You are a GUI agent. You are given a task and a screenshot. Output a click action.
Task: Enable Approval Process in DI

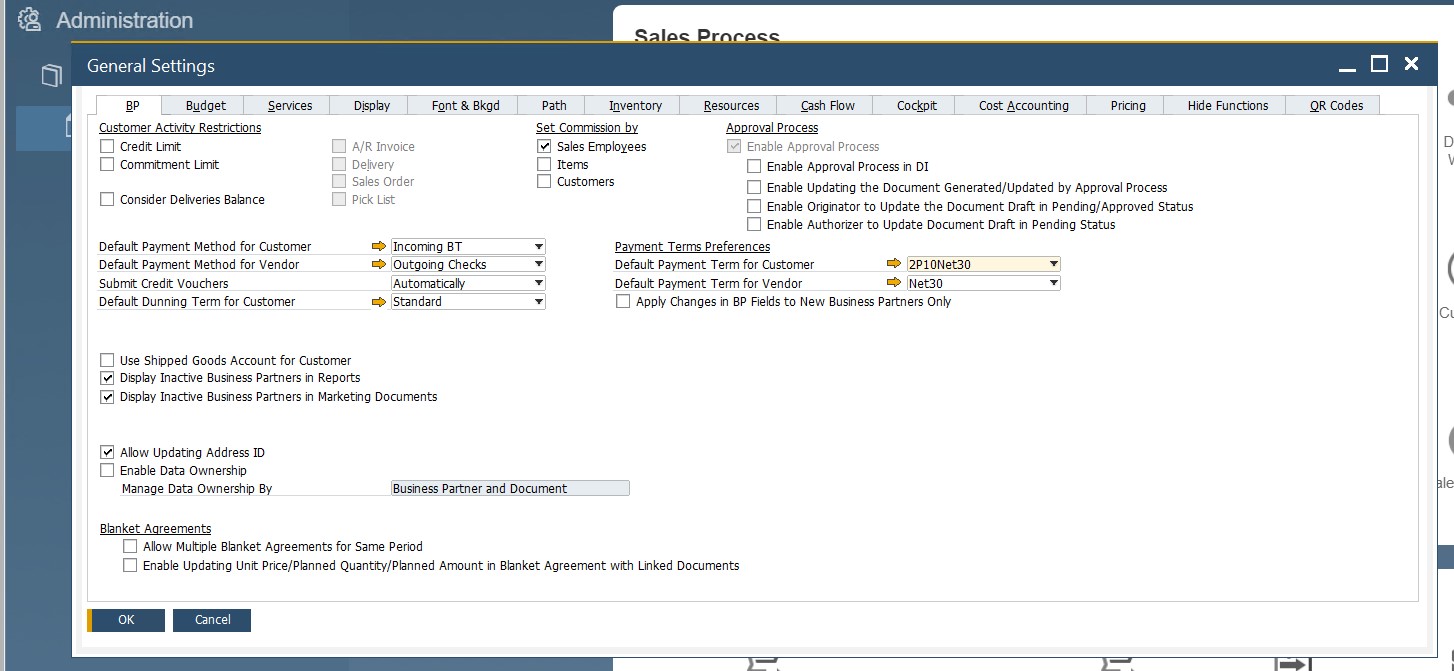[754, 166]
